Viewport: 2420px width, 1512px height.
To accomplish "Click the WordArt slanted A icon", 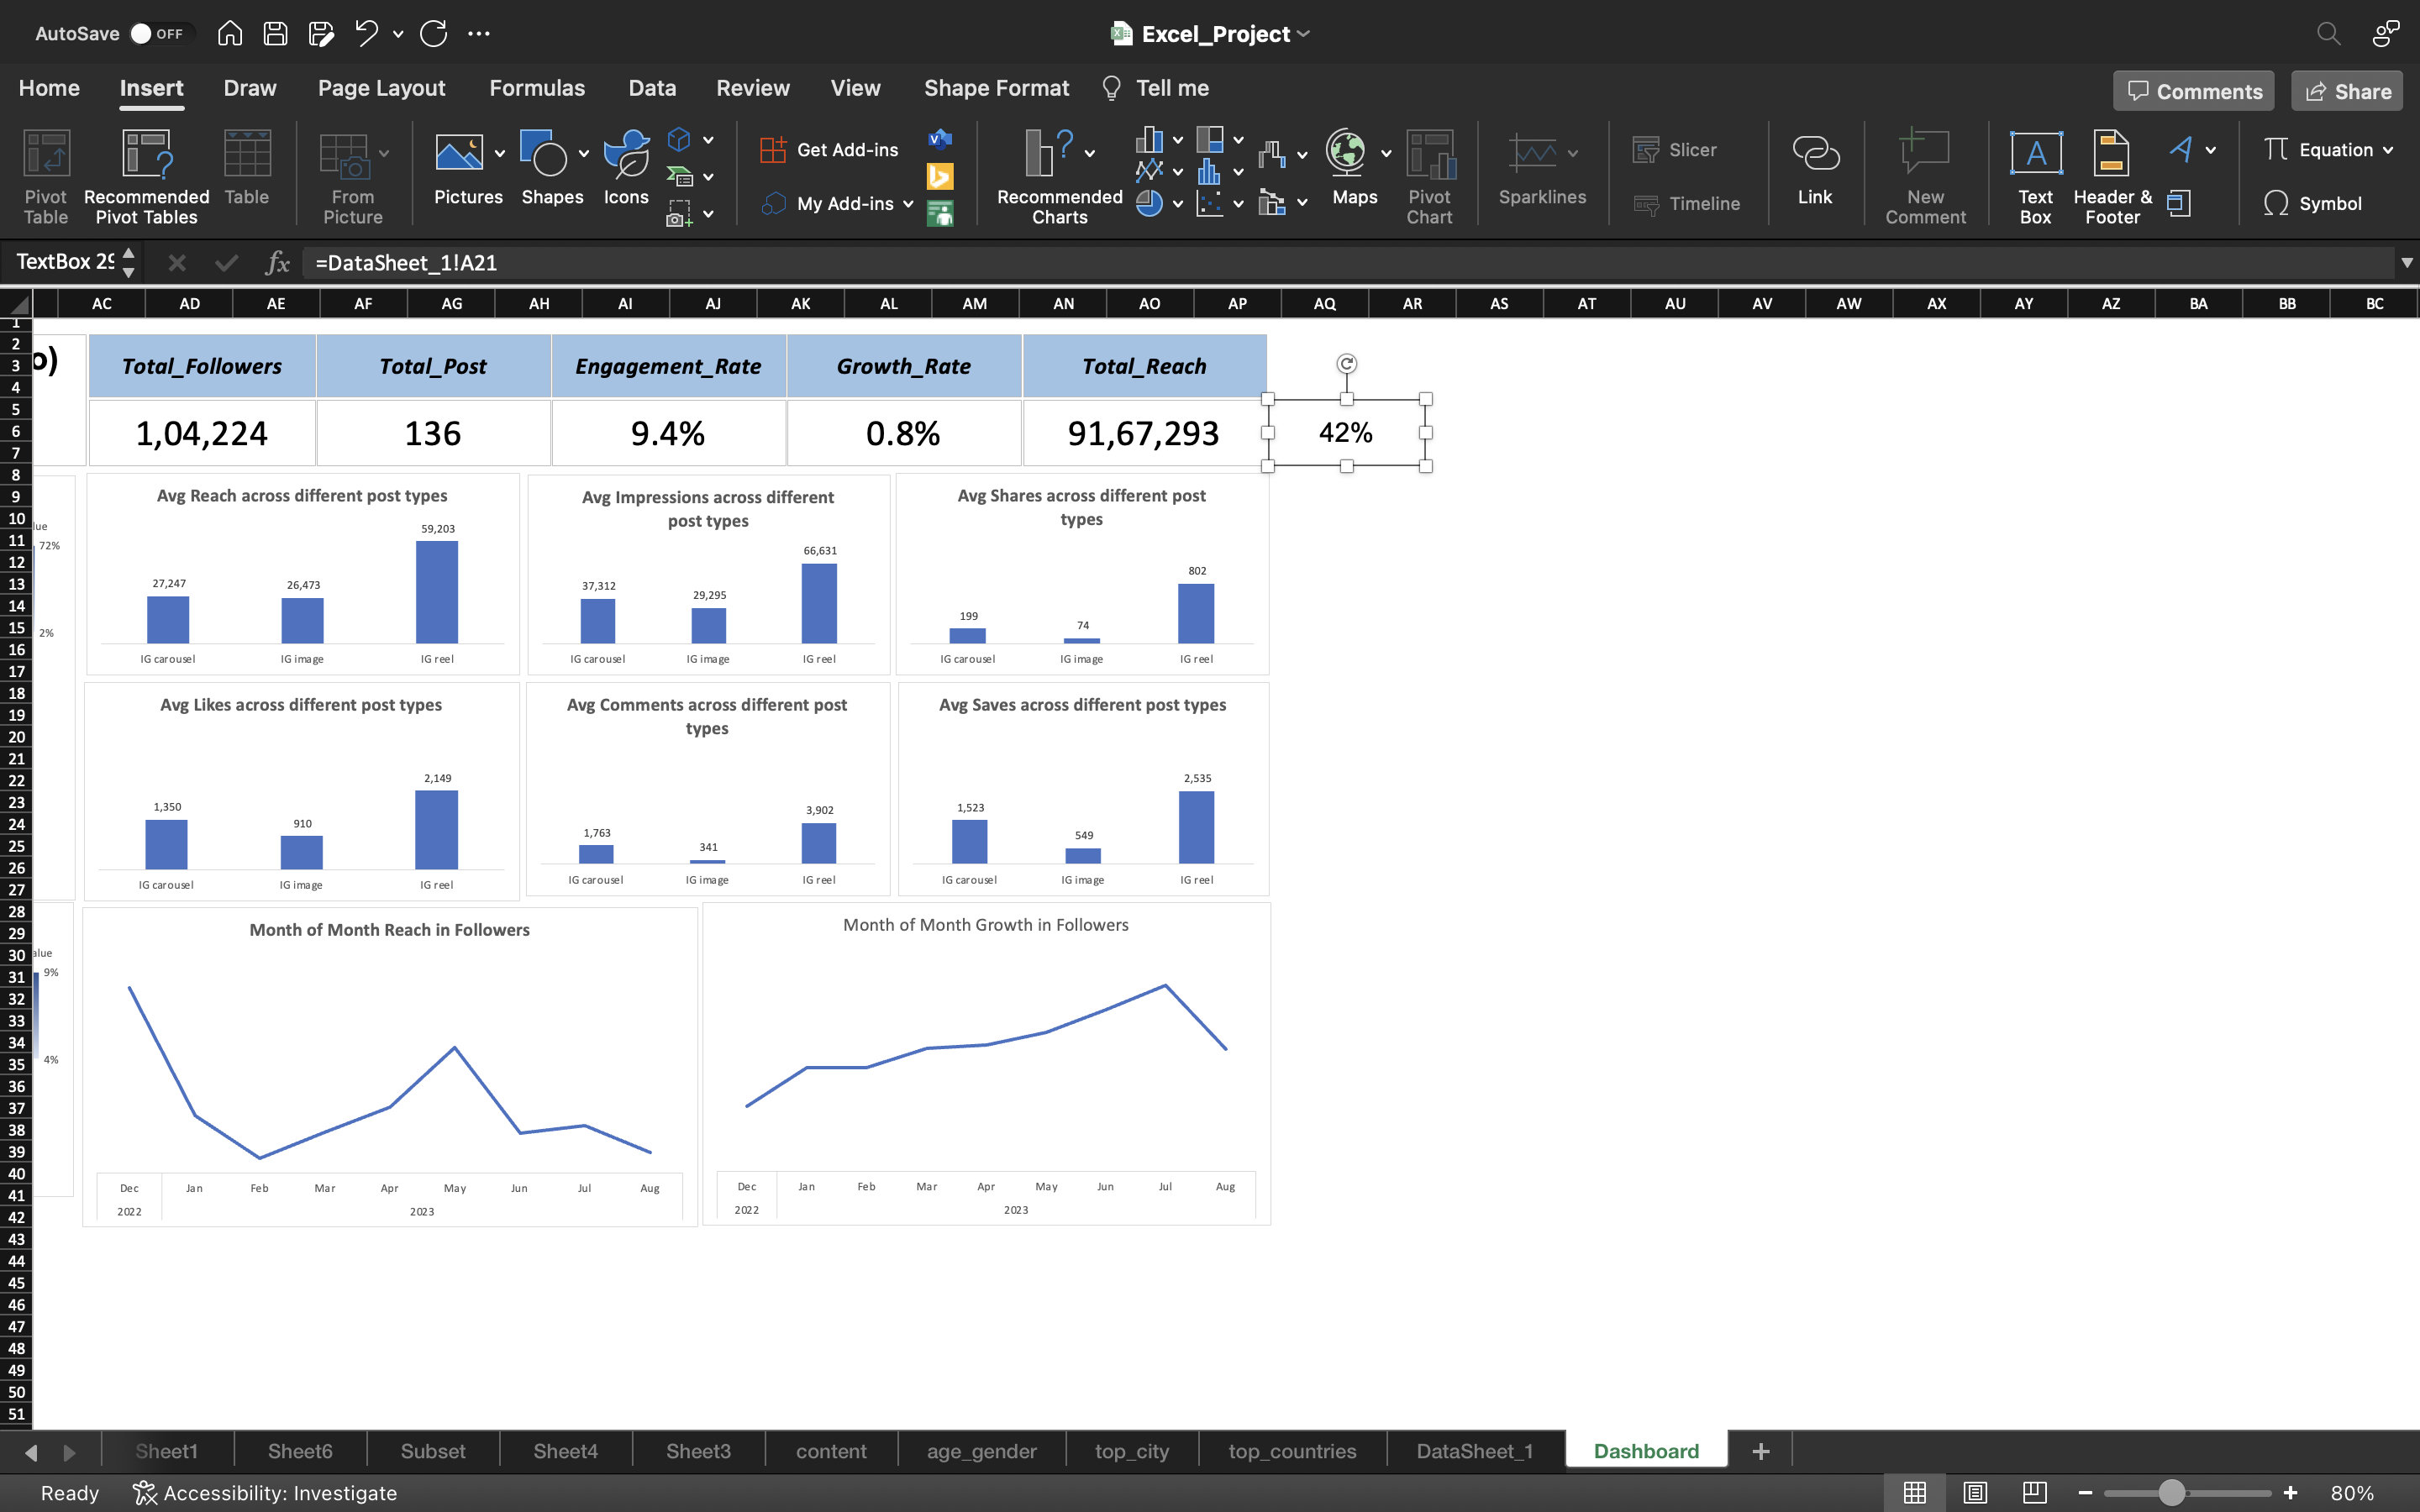I will pyautogui.click(x=2181, y=150).
